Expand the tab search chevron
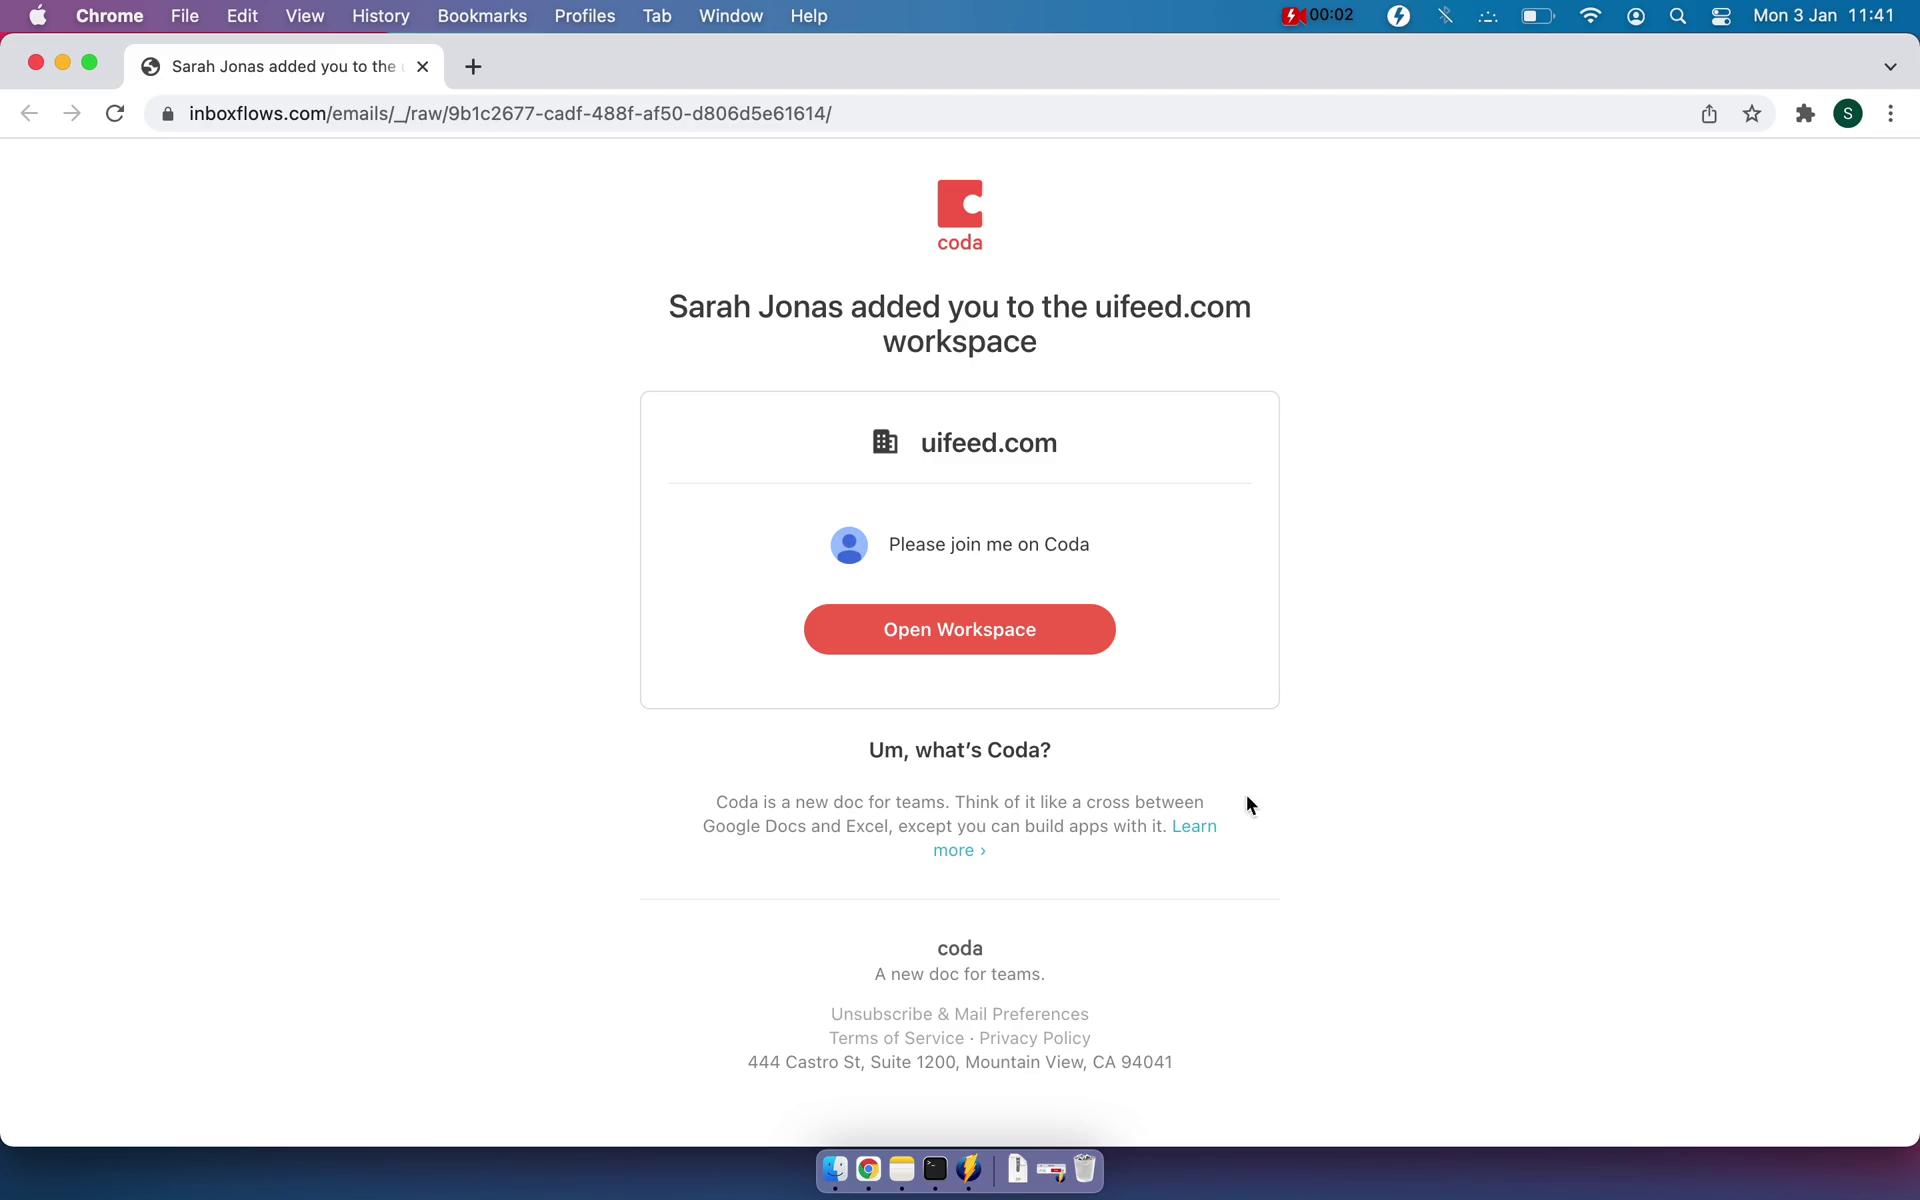The width and height of the screenshot is (1920, 1200). click(1890, 66)
